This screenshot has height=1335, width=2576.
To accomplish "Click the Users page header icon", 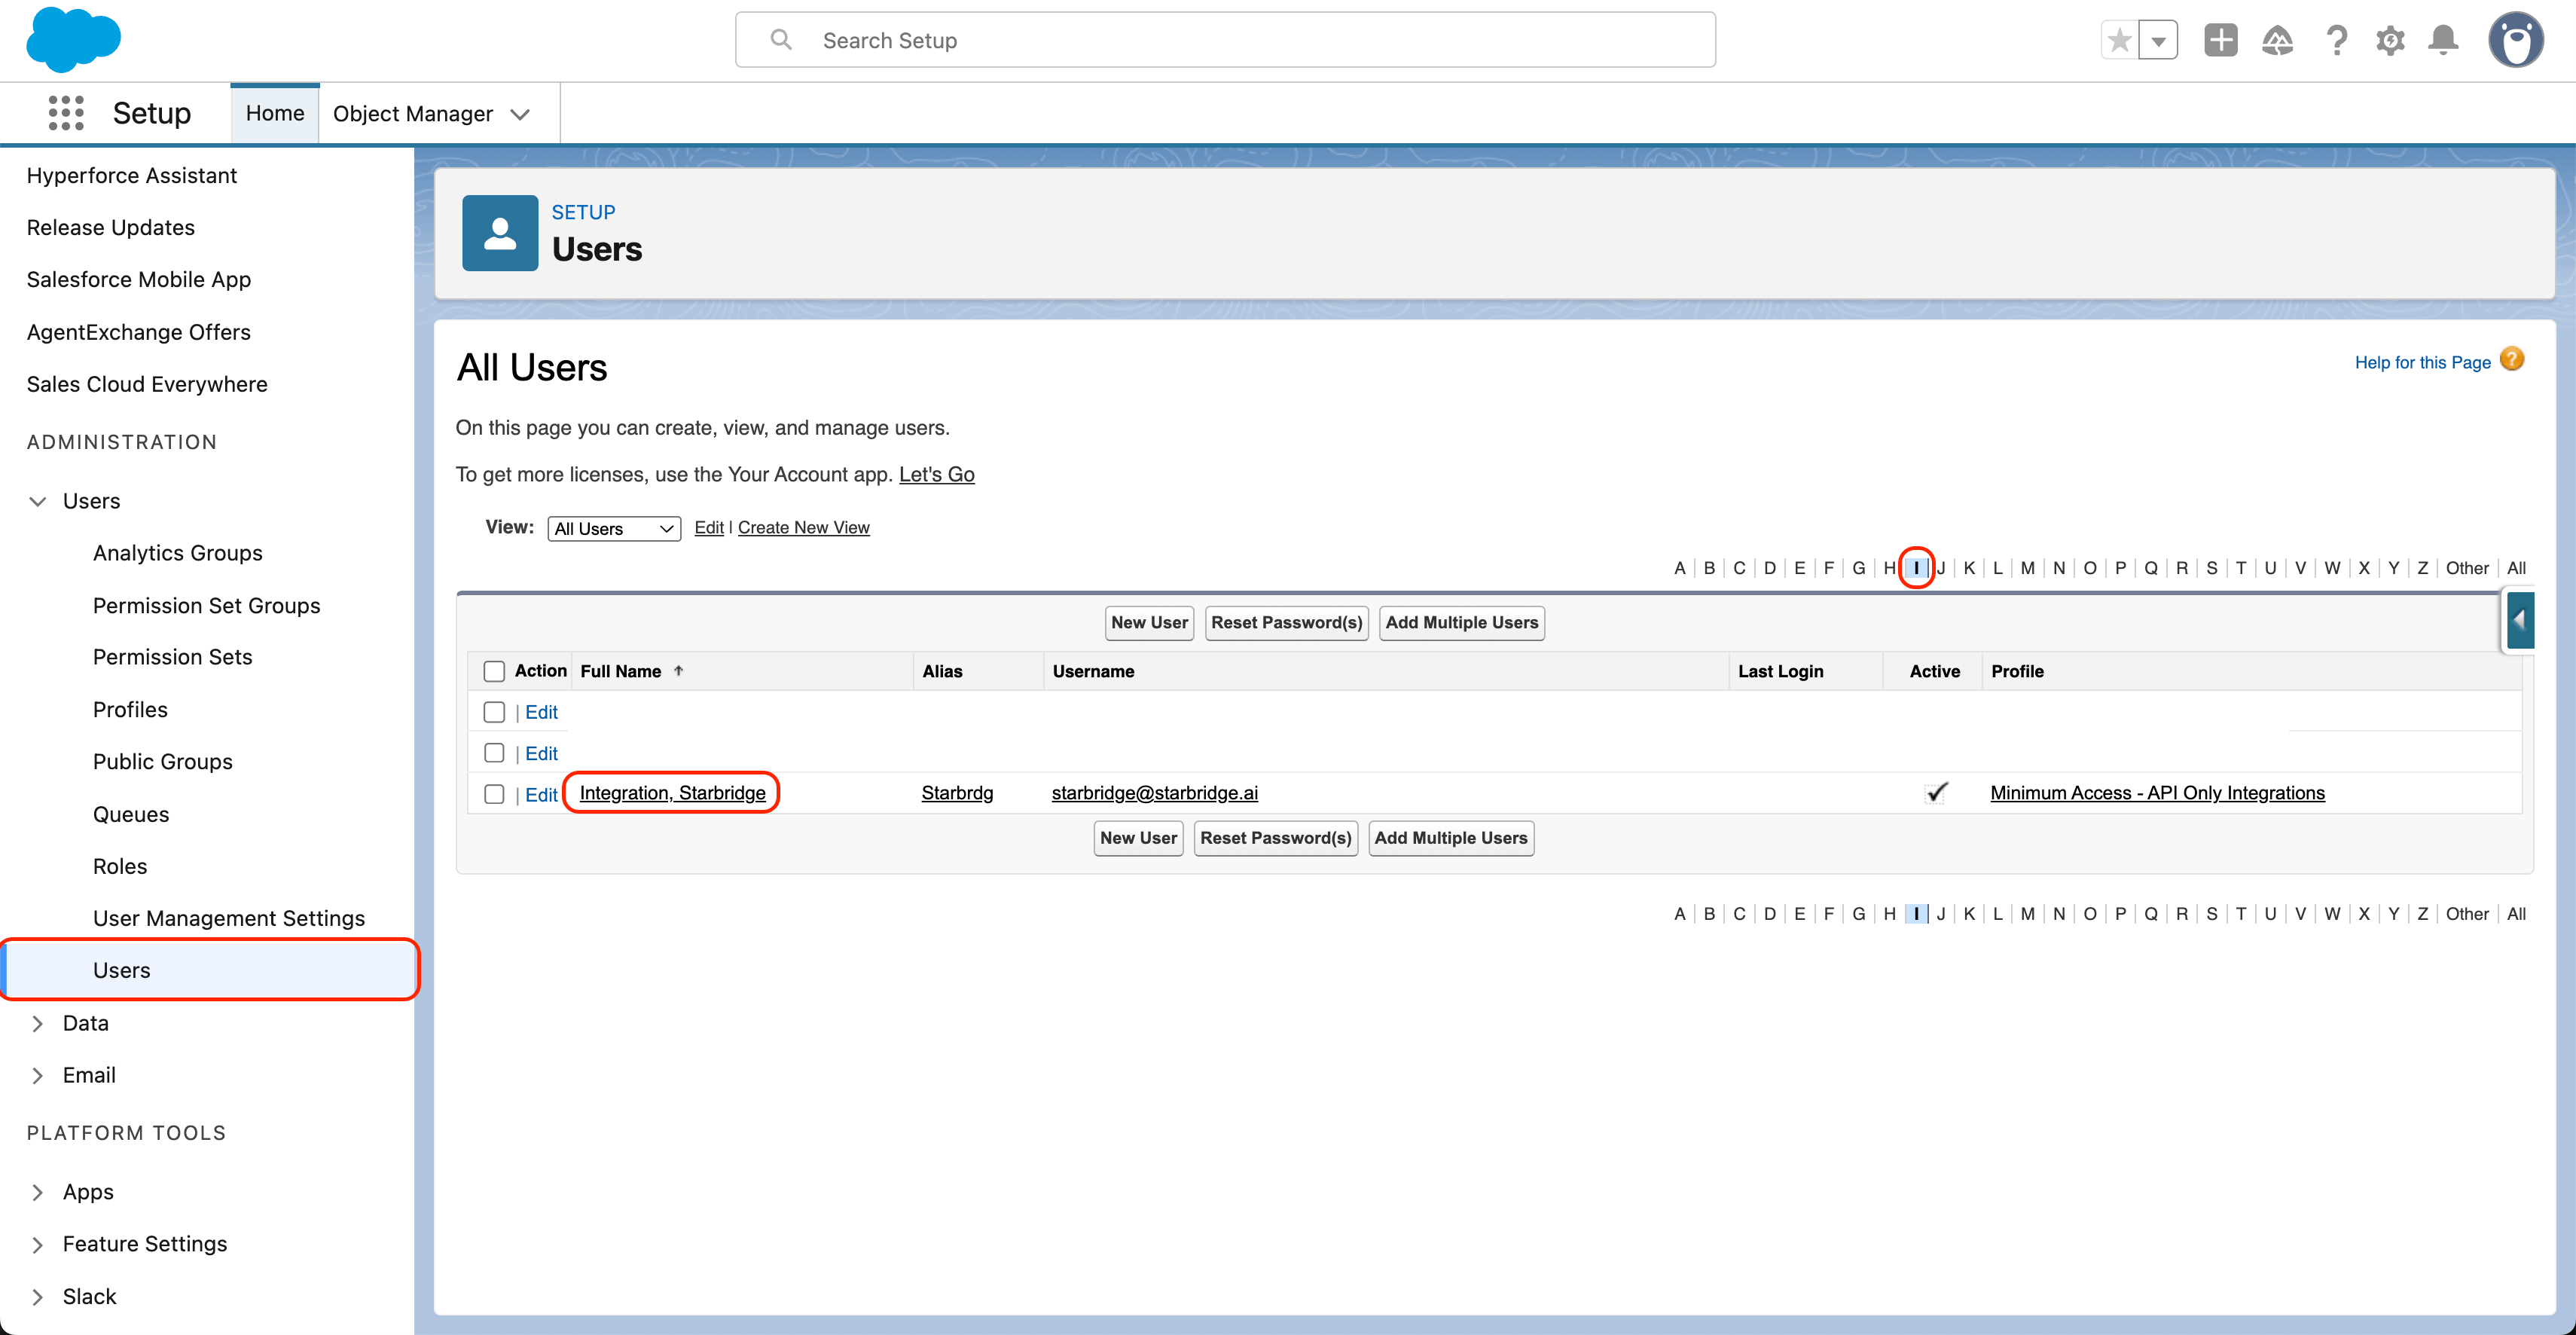I will [x=500, y=233].
